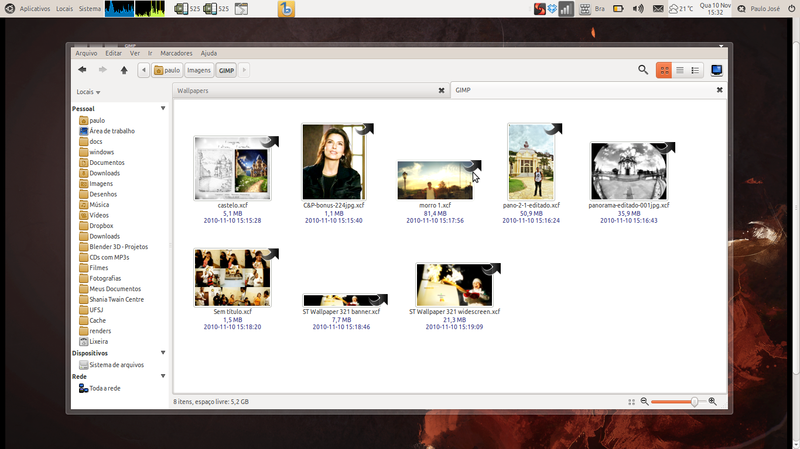Switch to list view mode

(x=679, y=70)
